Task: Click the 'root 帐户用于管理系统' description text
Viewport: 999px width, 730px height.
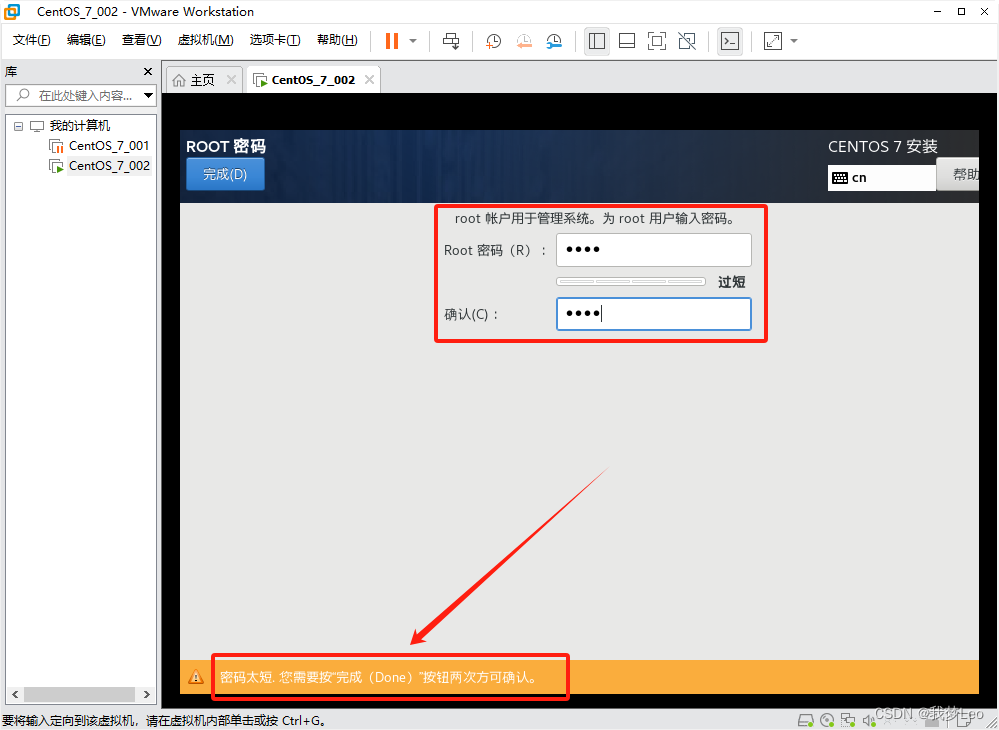Action: [595, 218]
